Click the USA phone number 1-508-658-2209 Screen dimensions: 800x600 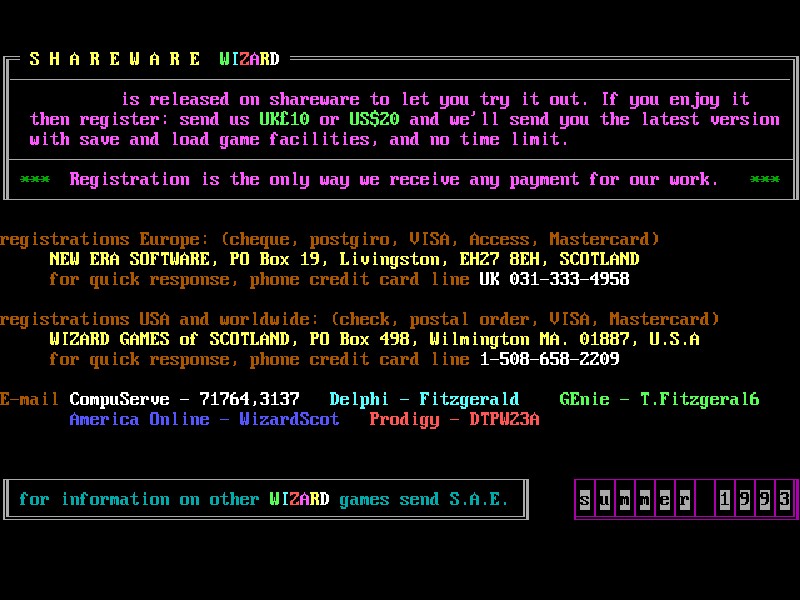(549, 359)
